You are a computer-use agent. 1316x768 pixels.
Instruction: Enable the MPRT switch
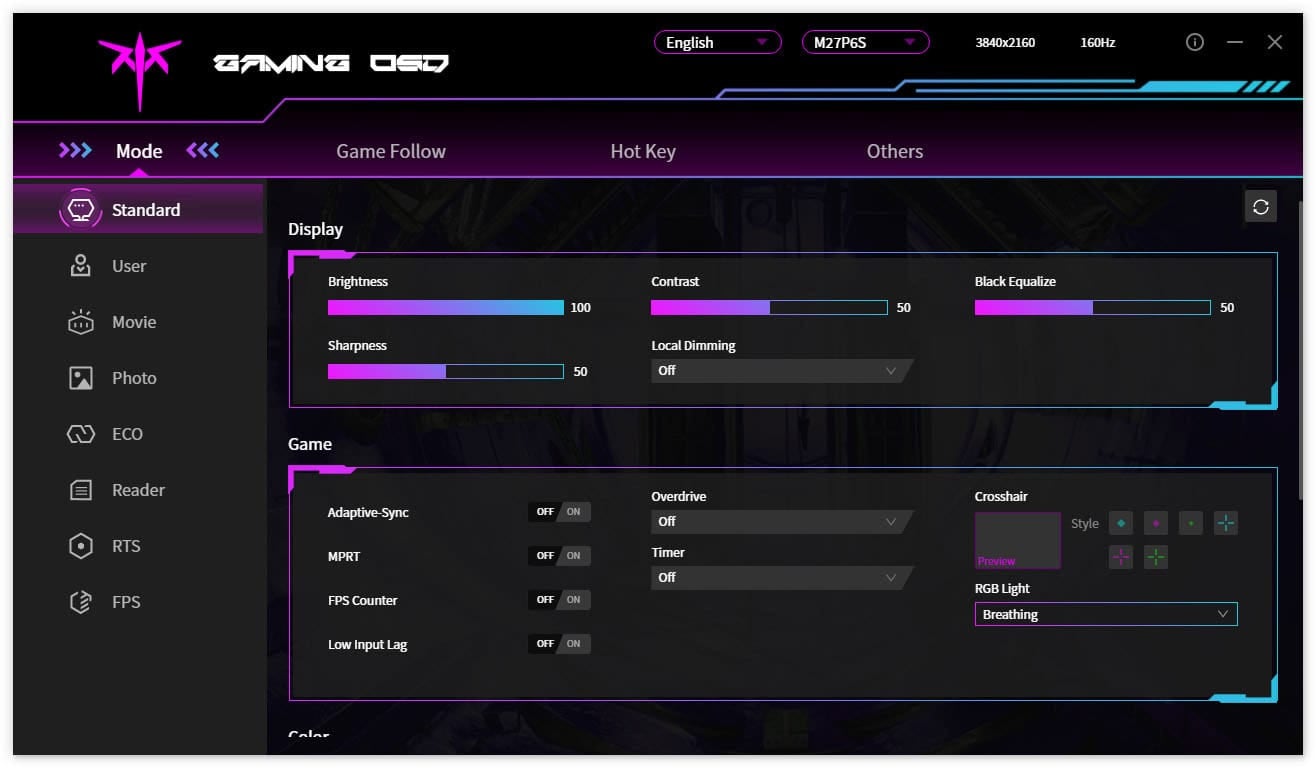pos(559,556)
